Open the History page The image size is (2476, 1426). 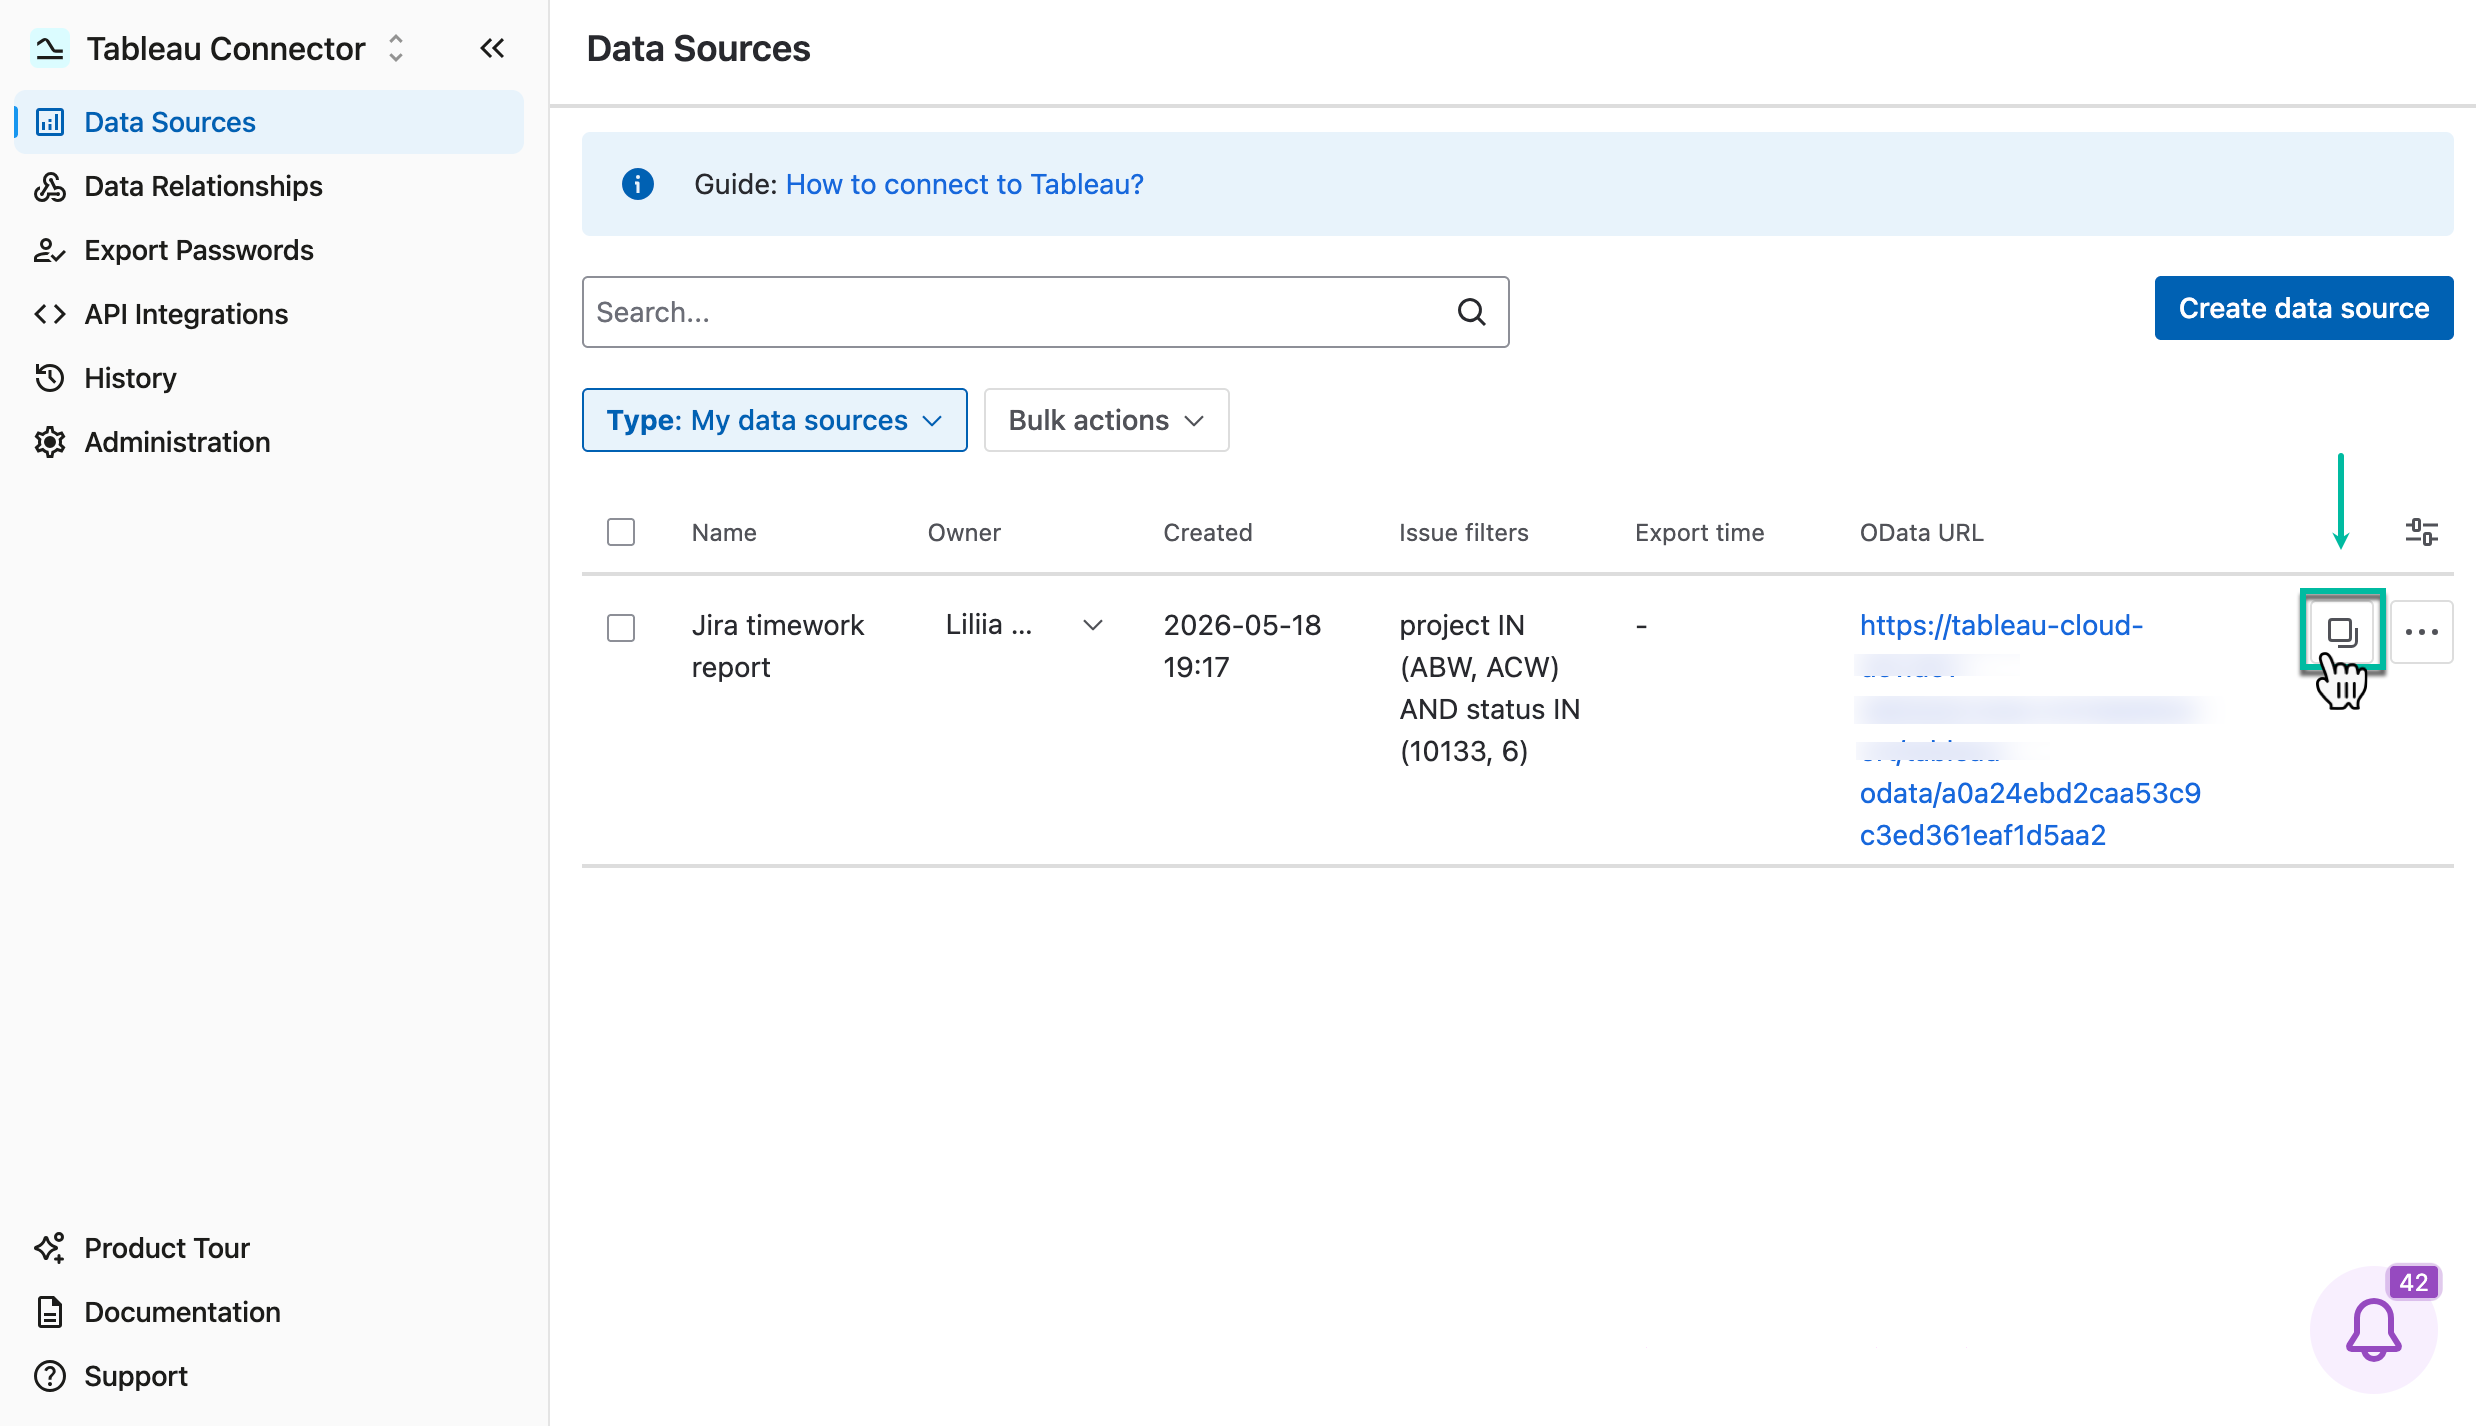269,378
